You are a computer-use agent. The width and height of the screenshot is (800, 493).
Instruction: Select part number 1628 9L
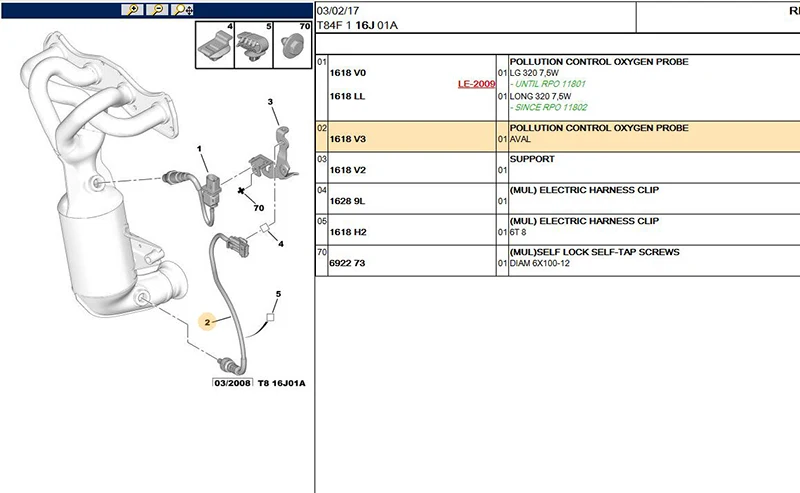tap(347, 201)
